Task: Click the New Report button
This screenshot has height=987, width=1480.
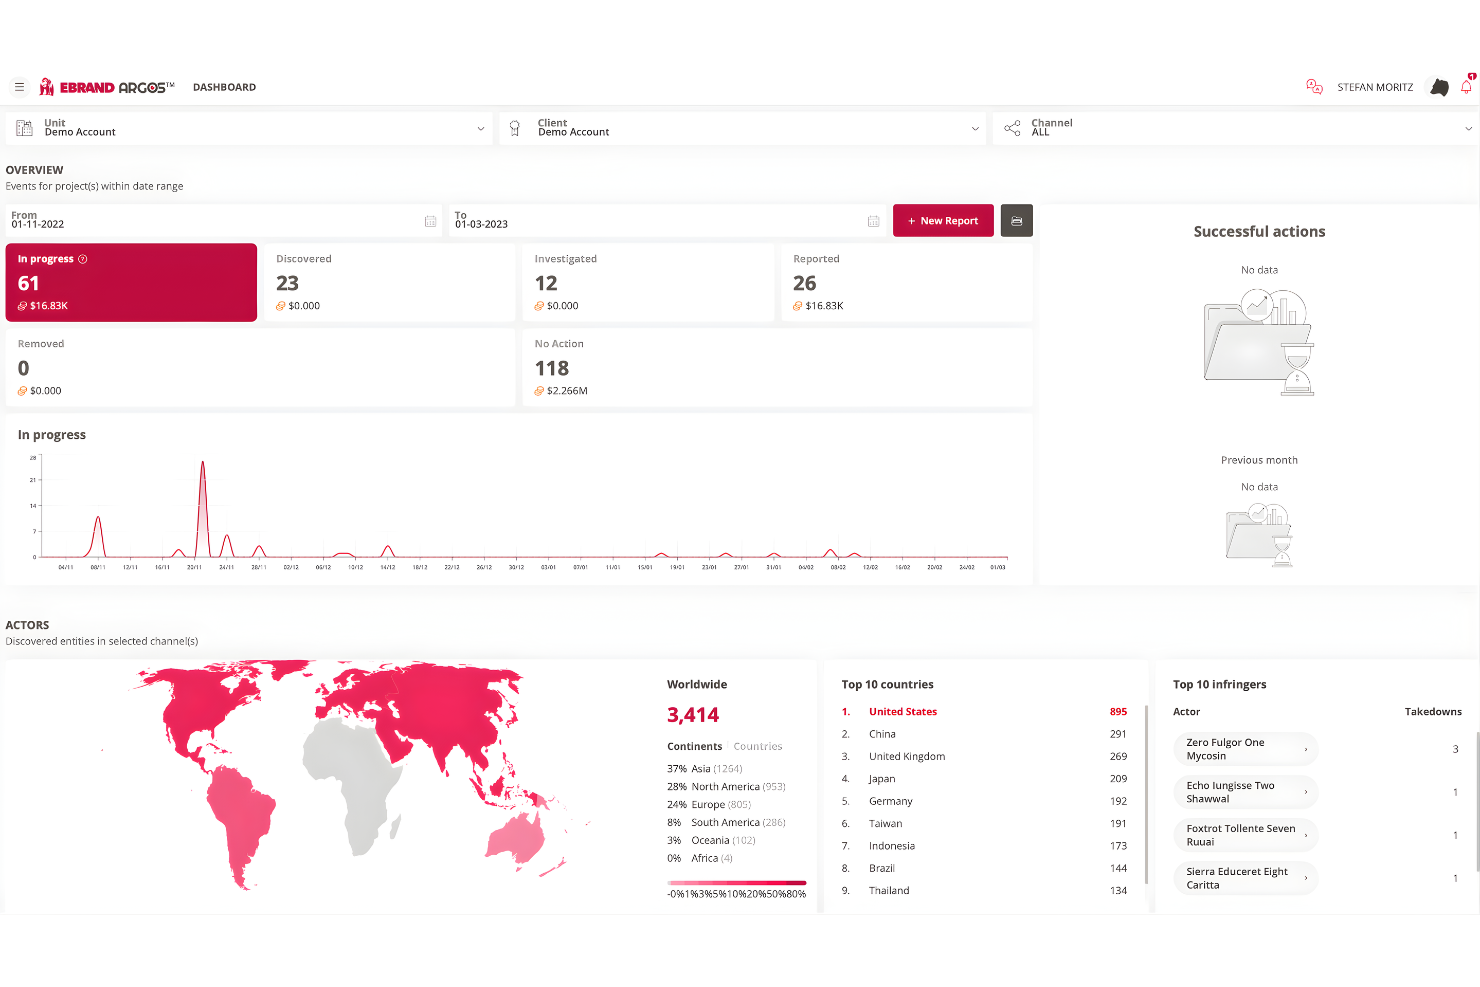Action: tap(942, 220)
